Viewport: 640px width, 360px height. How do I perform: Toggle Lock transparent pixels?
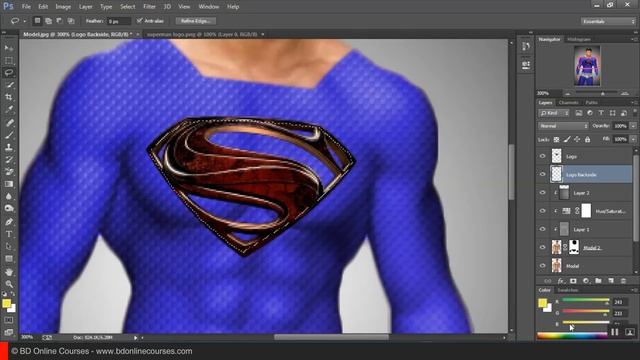tap(556, 140)
